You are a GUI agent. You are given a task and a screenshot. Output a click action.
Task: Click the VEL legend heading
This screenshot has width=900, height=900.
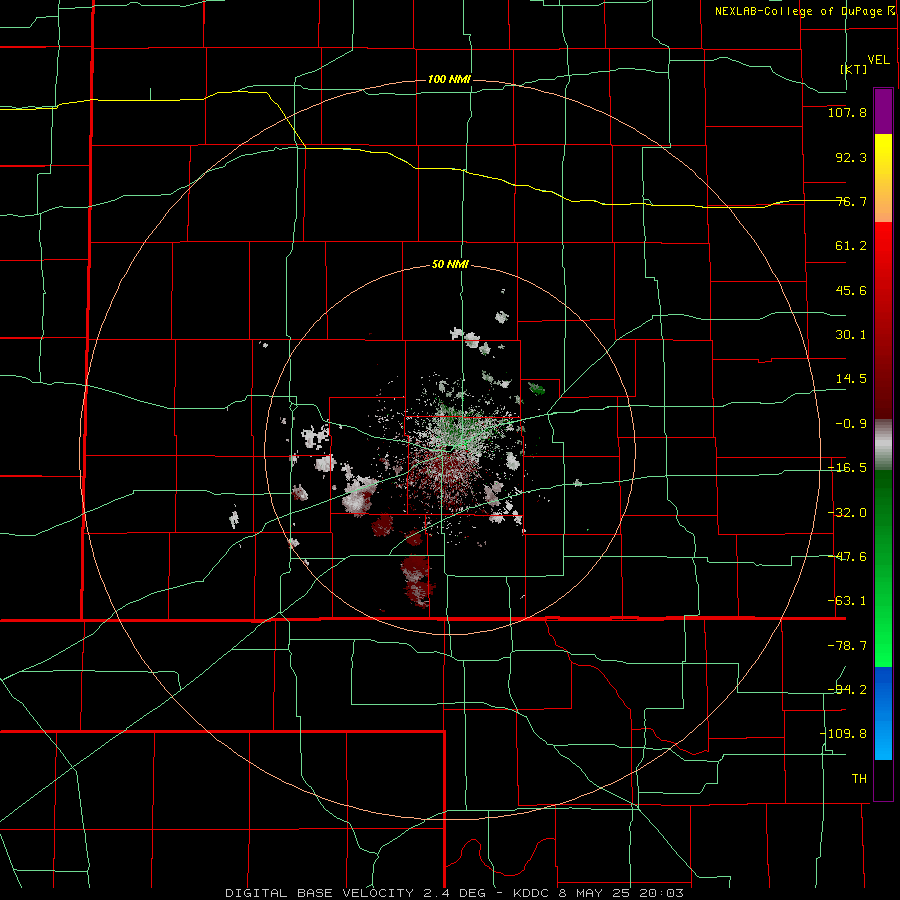click(x=878, y=60)
